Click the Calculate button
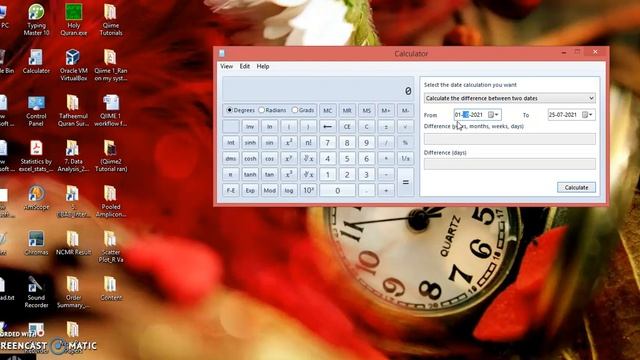Screen dimensions: 640x360 tap(576, 187)
